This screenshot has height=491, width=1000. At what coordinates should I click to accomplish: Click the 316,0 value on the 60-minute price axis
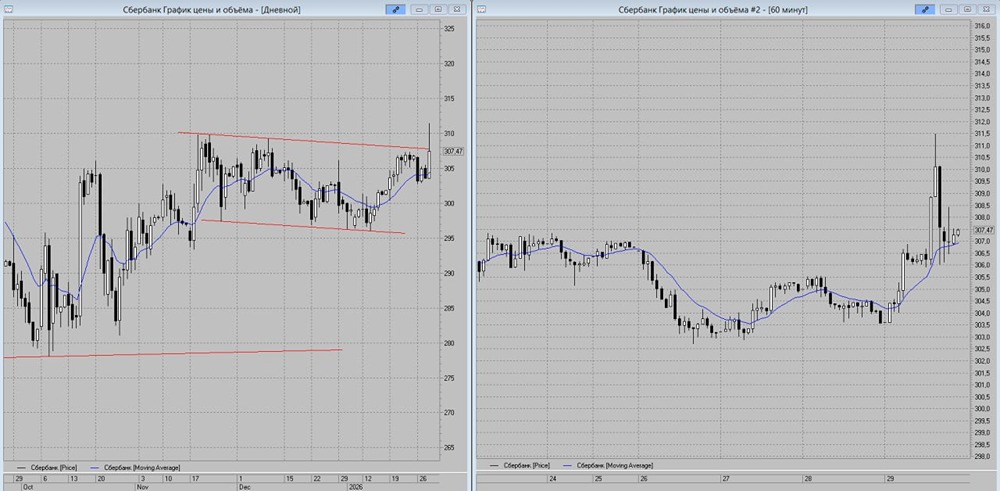pyautogui.click(x=982, y=26)
